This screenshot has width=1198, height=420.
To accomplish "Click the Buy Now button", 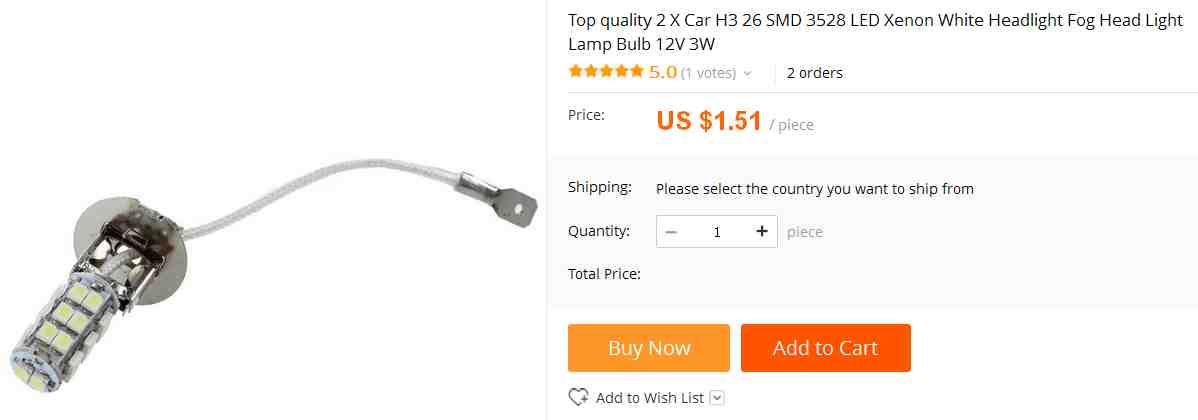I will 649,348.
